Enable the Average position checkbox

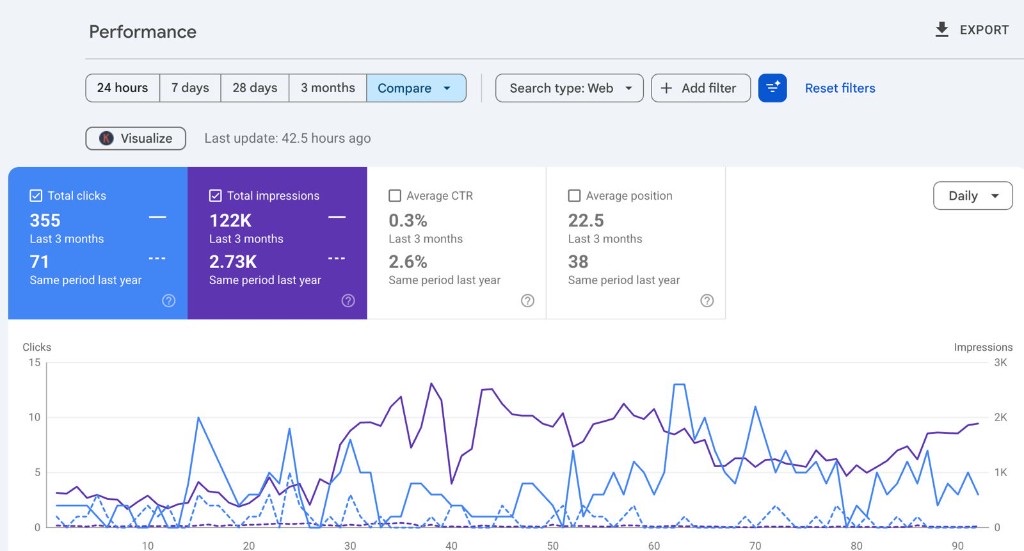click(574, 195)
